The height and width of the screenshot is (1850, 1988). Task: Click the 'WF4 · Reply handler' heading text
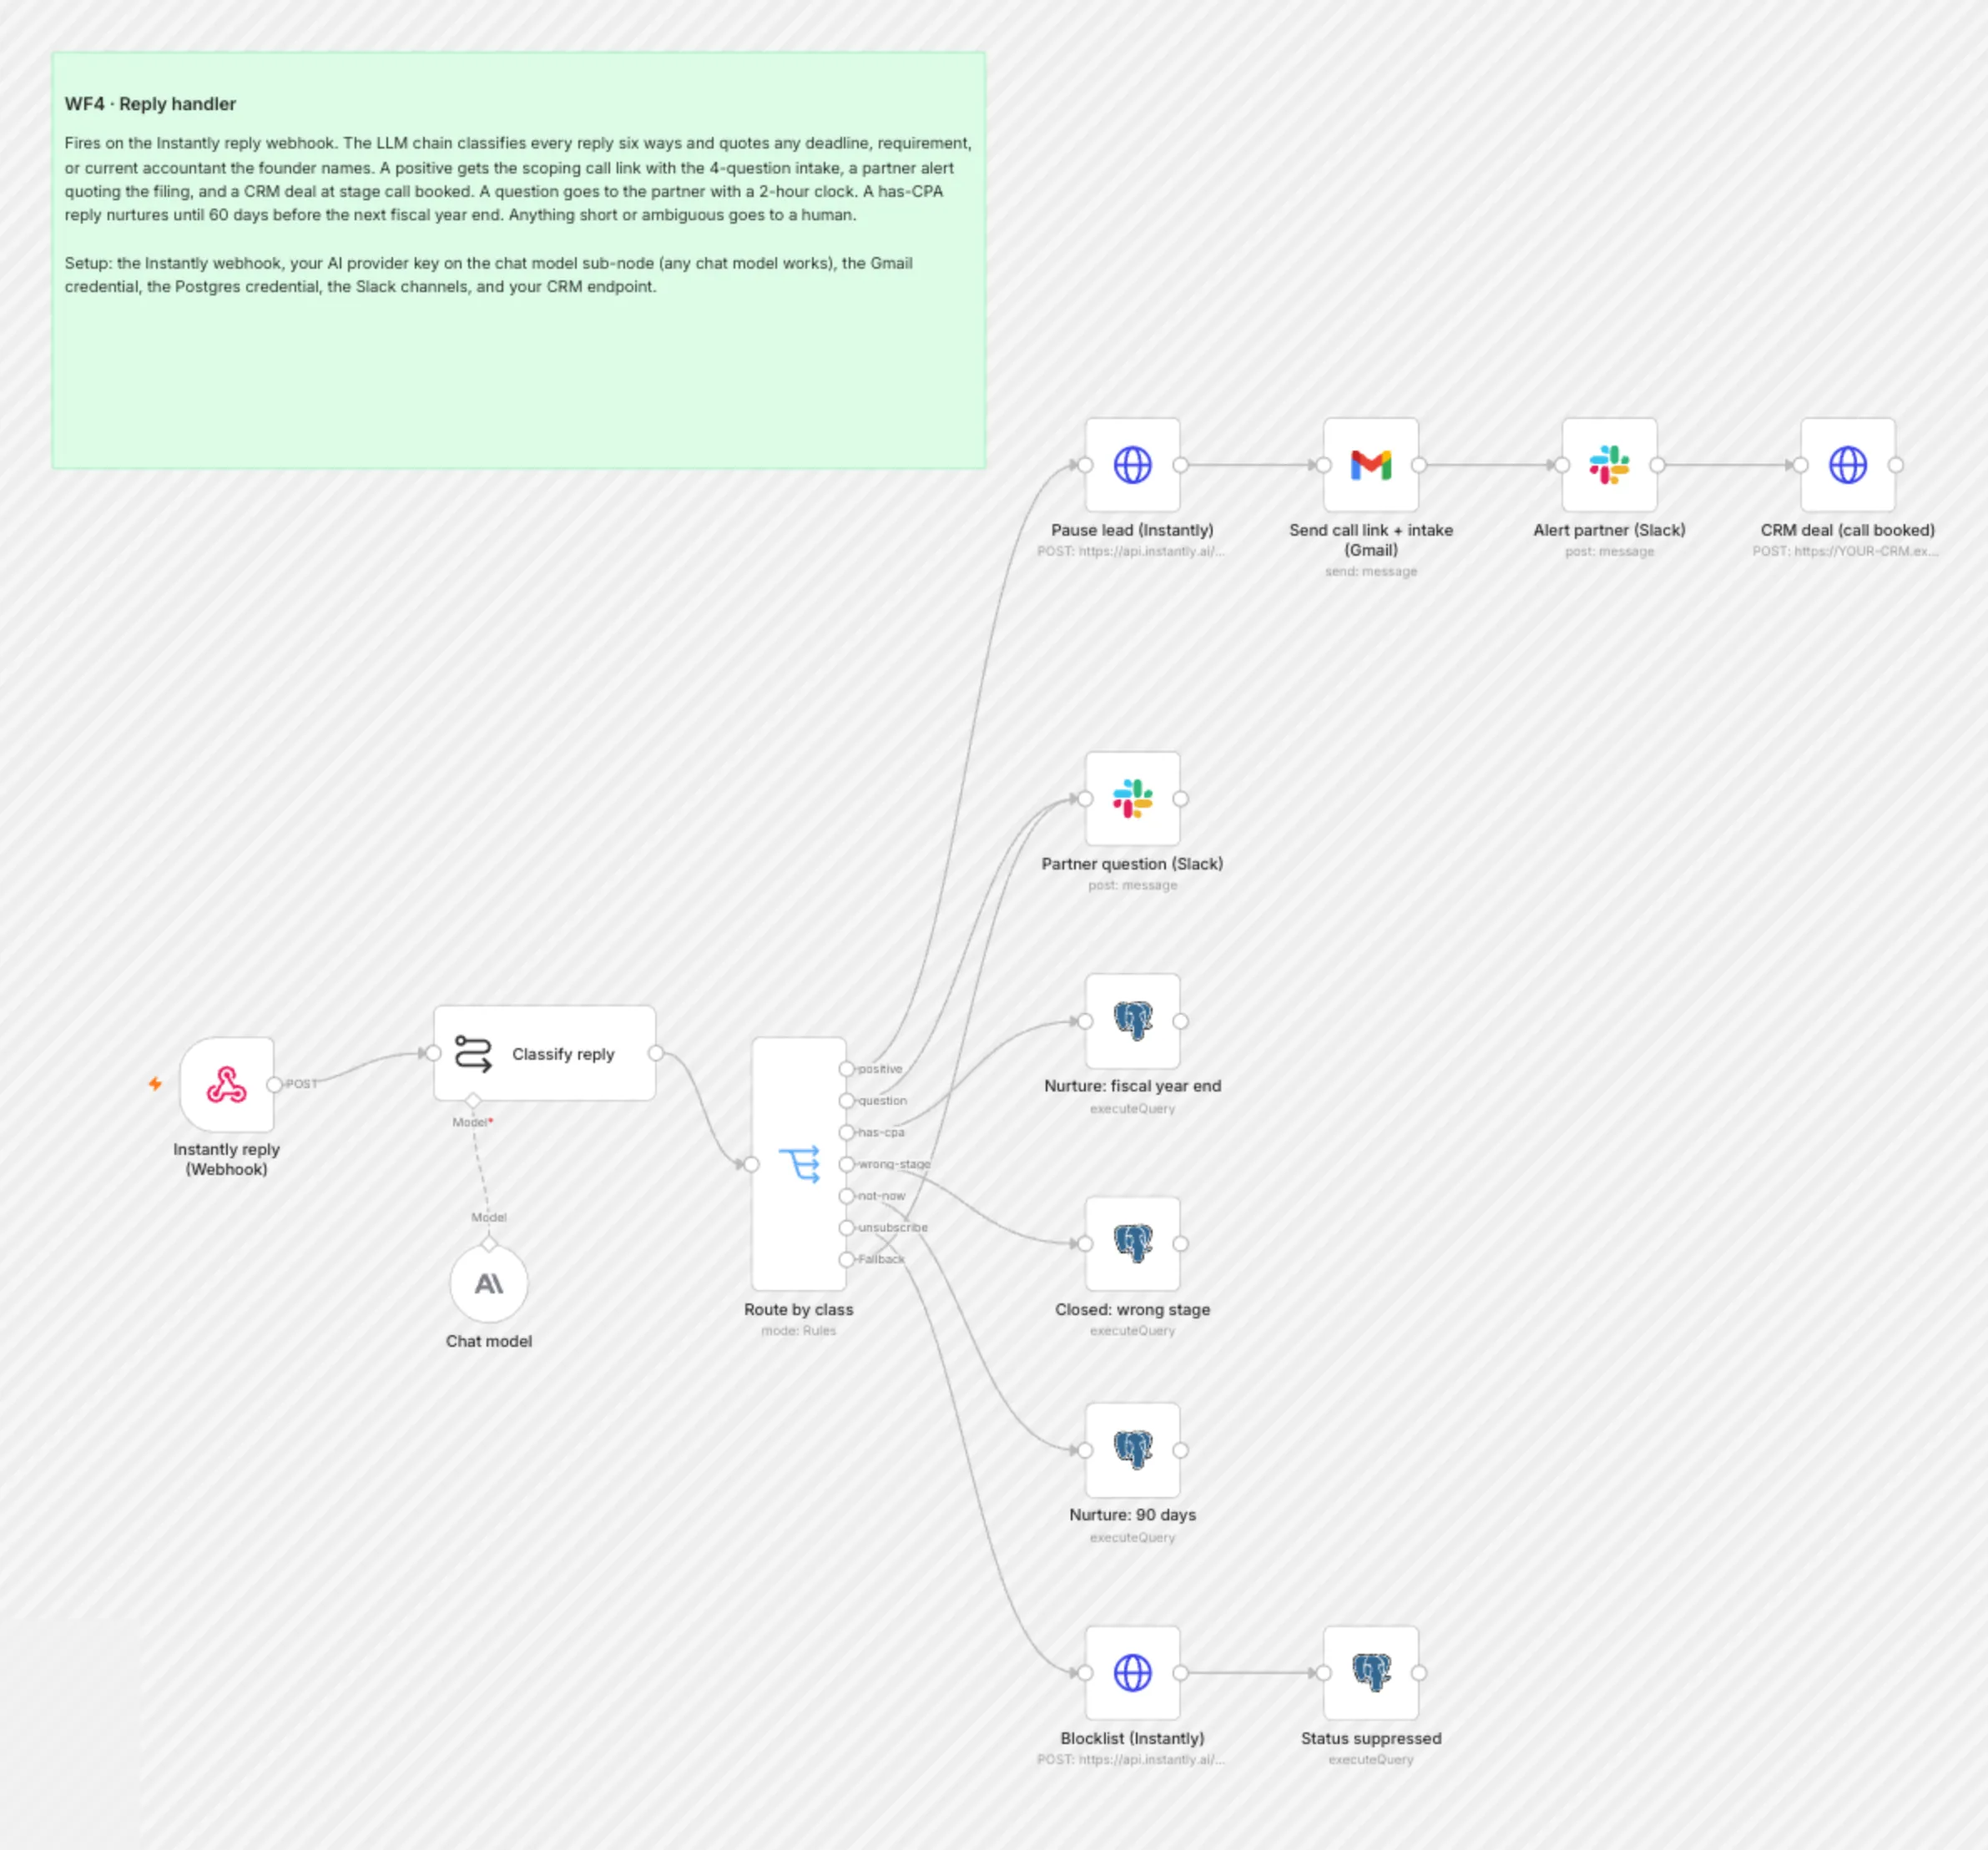(150, 104)
